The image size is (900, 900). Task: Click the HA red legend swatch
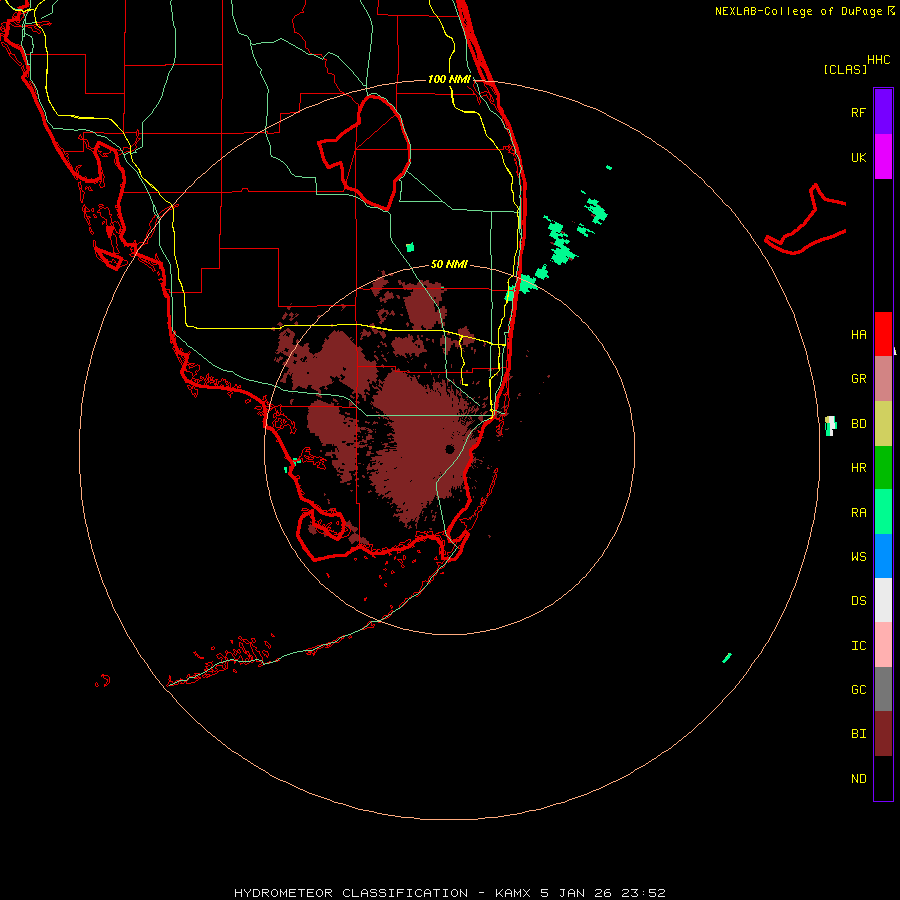coord(883,334)
